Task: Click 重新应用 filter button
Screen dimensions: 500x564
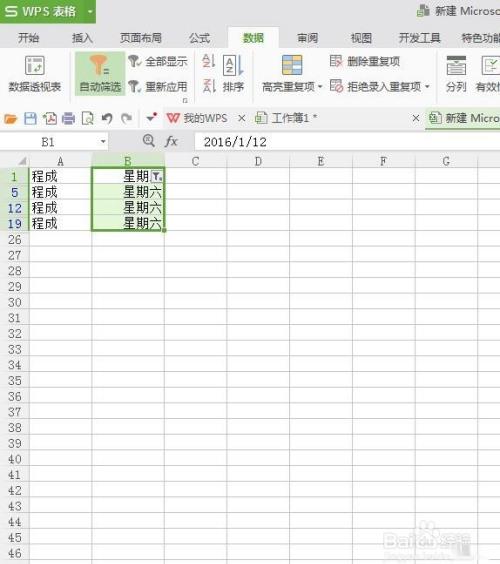Action: 158,87
